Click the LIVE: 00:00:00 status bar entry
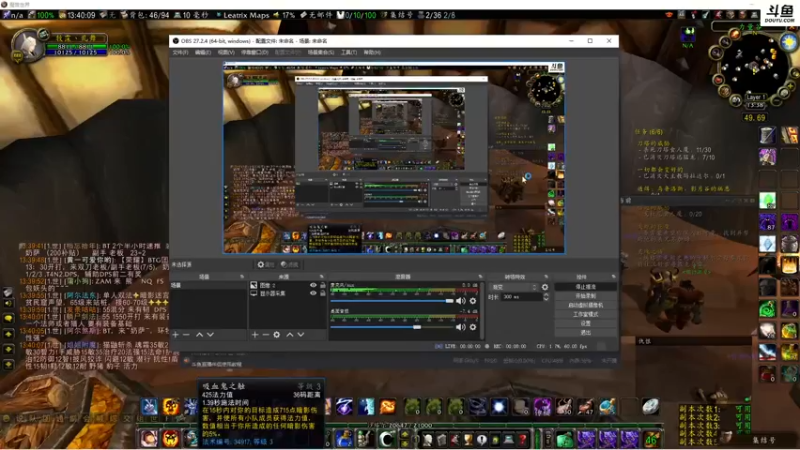 click(458, 346)
